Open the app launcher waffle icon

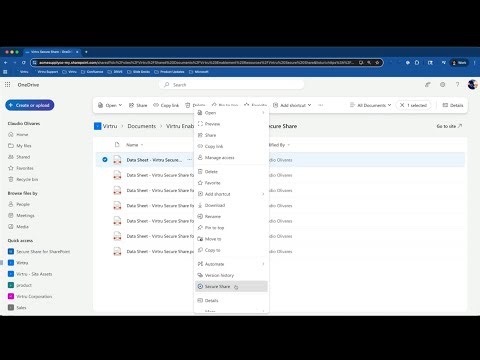point(7,85)
